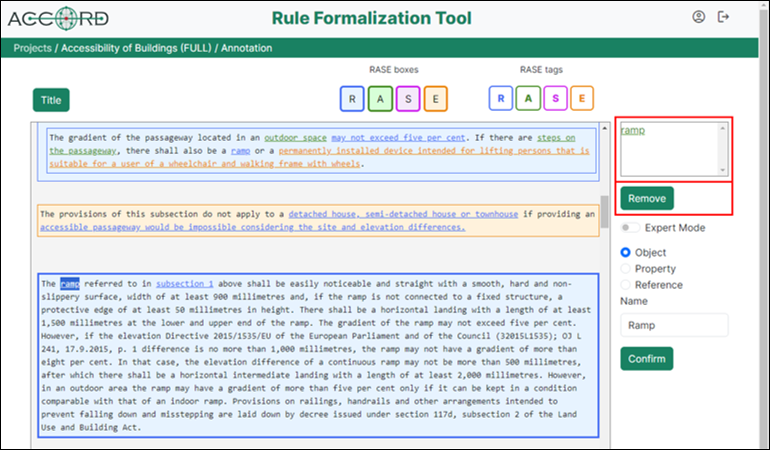The height and width of the screenshot is (450, 770).
Task: Choose the A RASE tag button
Action: point(528,98)
